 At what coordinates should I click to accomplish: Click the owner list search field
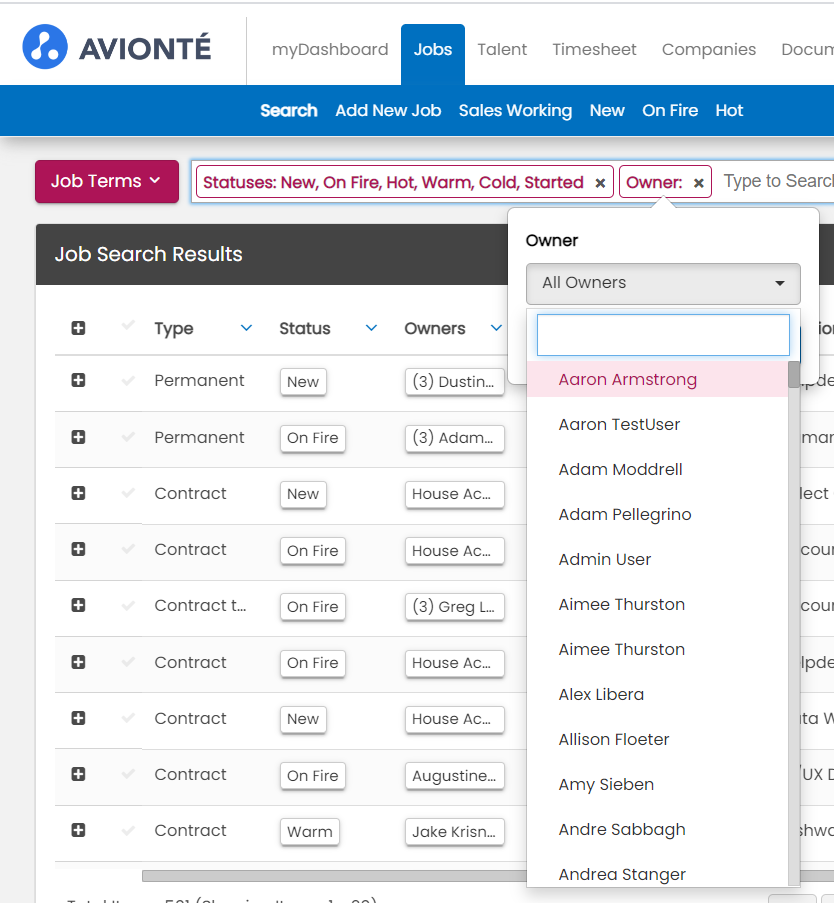click(x=663, y=335)
